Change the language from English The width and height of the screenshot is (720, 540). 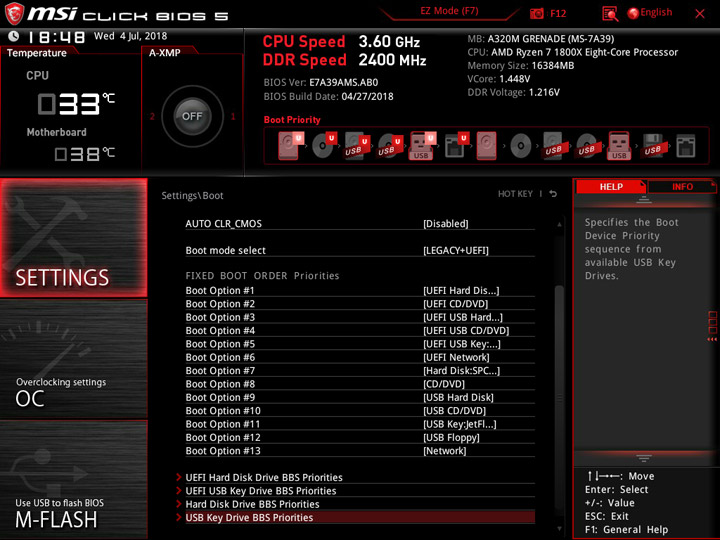tap(650, 13)
